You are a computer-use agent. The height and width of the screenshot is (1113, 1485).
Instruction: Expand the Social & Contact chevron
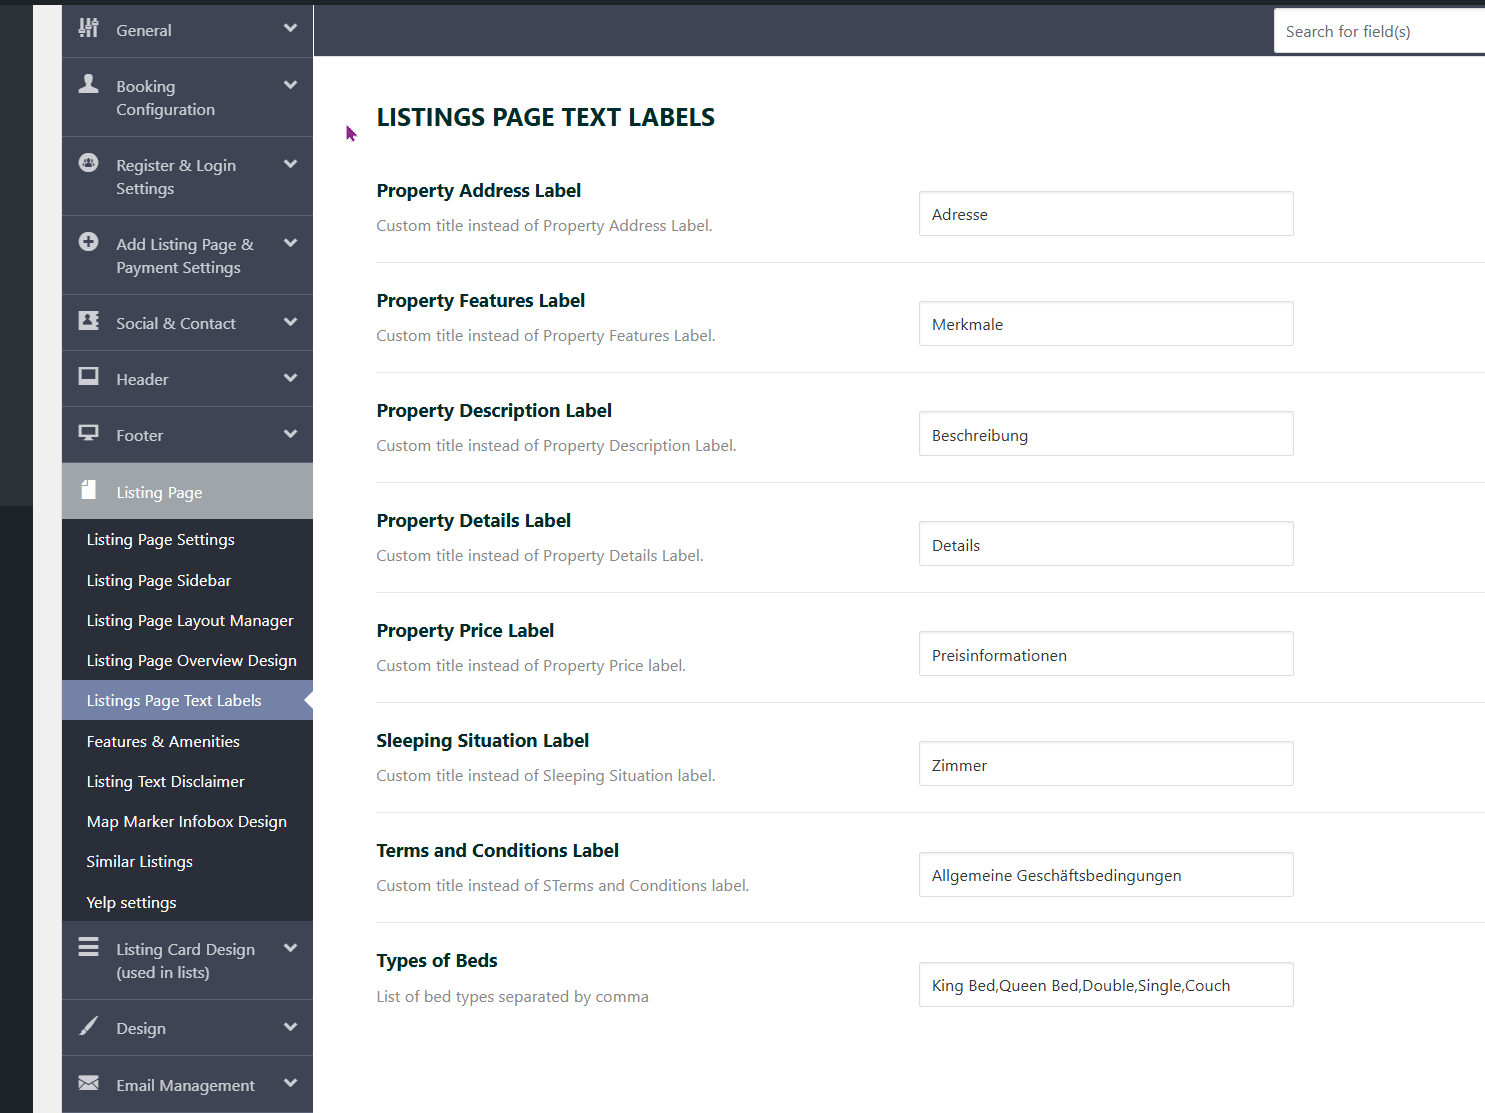(x=291, y=322)
